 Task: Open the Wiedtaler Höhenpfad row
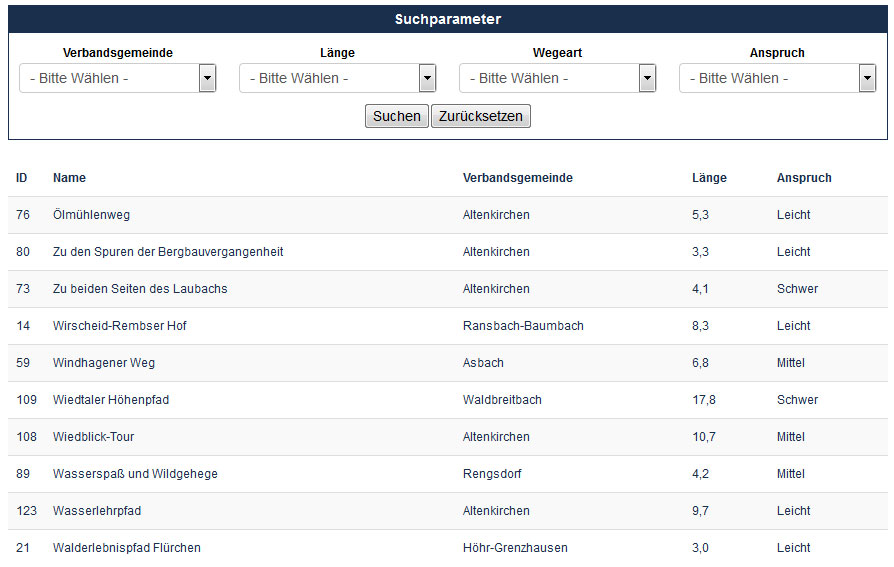(x=448, y=400)
